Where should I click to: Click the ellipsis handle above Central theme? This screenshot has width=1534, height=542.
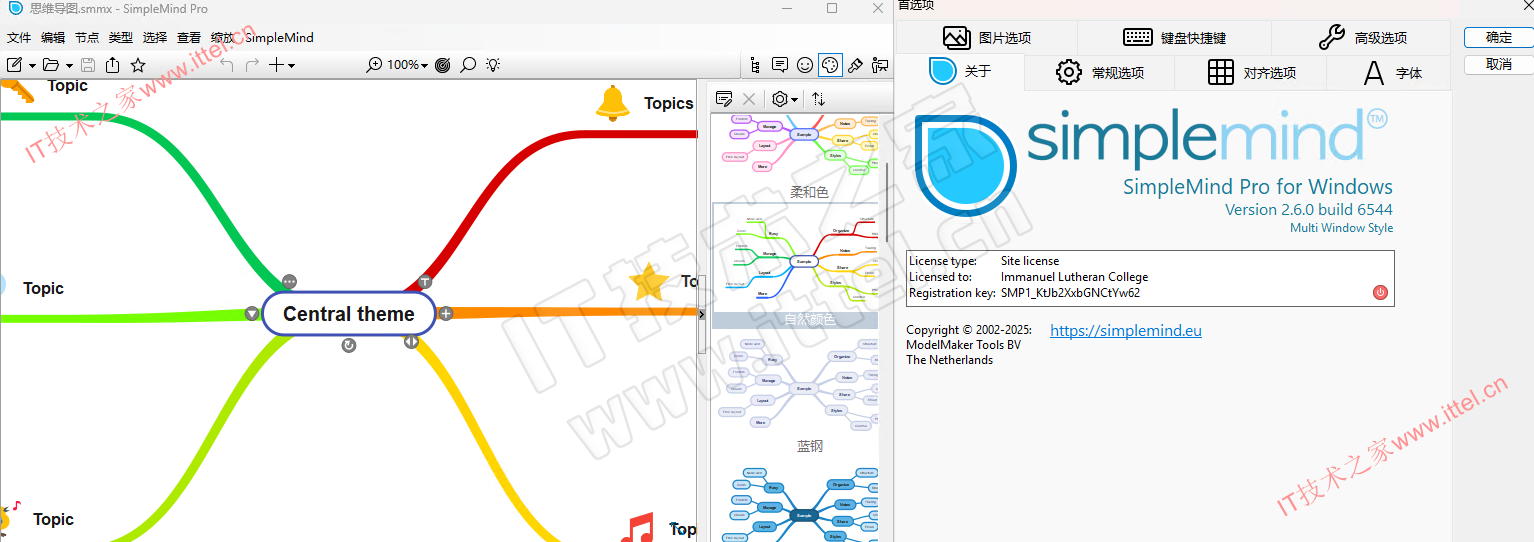289,281
